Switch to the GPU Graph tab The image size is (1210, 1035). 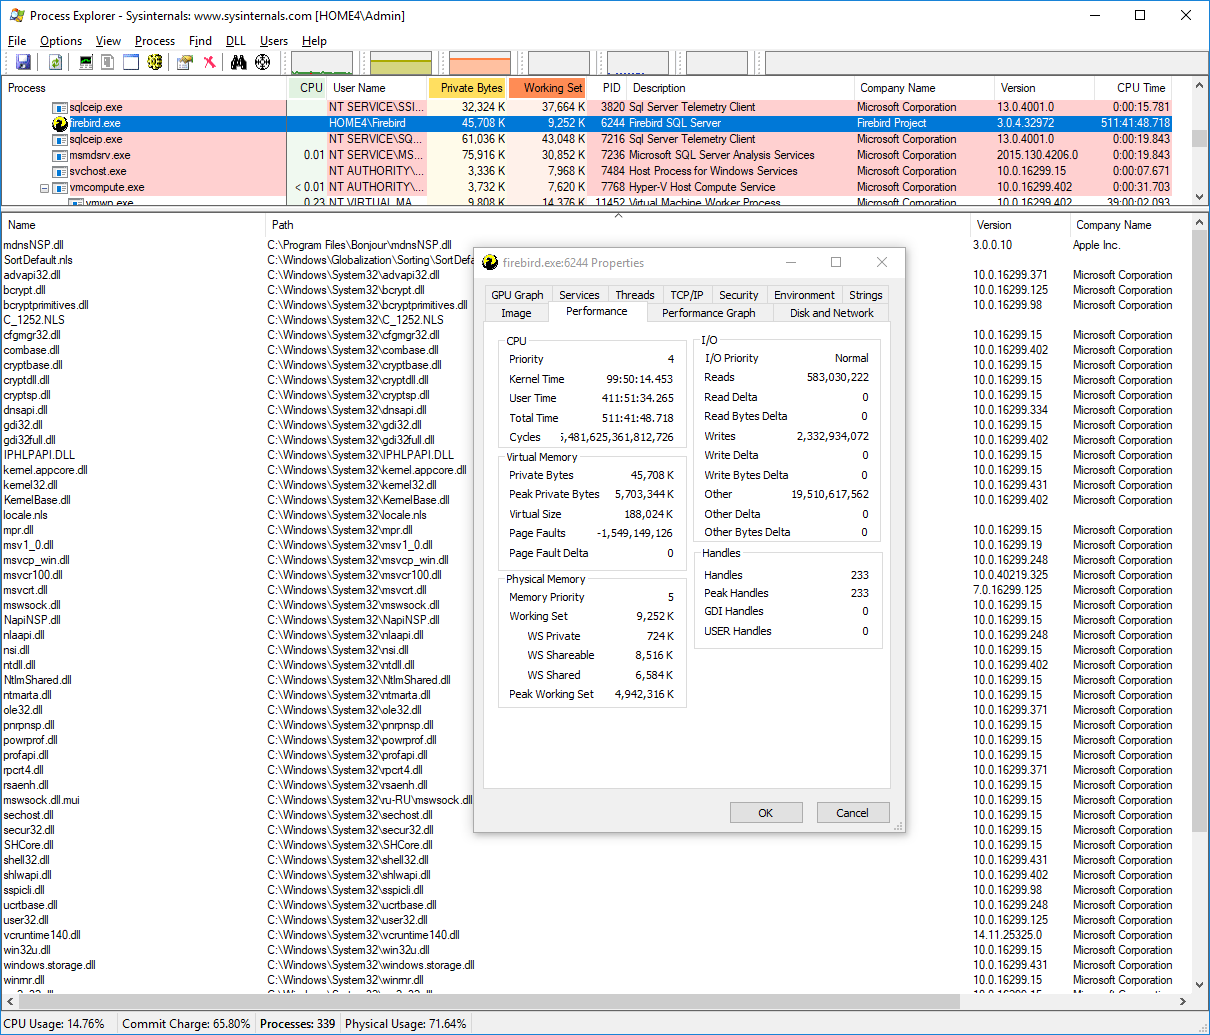[x=517, y=295]
